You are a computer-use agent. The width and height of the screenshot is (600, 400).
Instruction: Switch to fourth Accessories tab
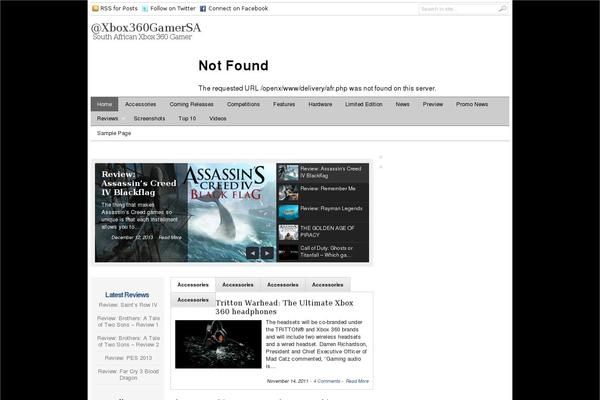pos(327,285)
